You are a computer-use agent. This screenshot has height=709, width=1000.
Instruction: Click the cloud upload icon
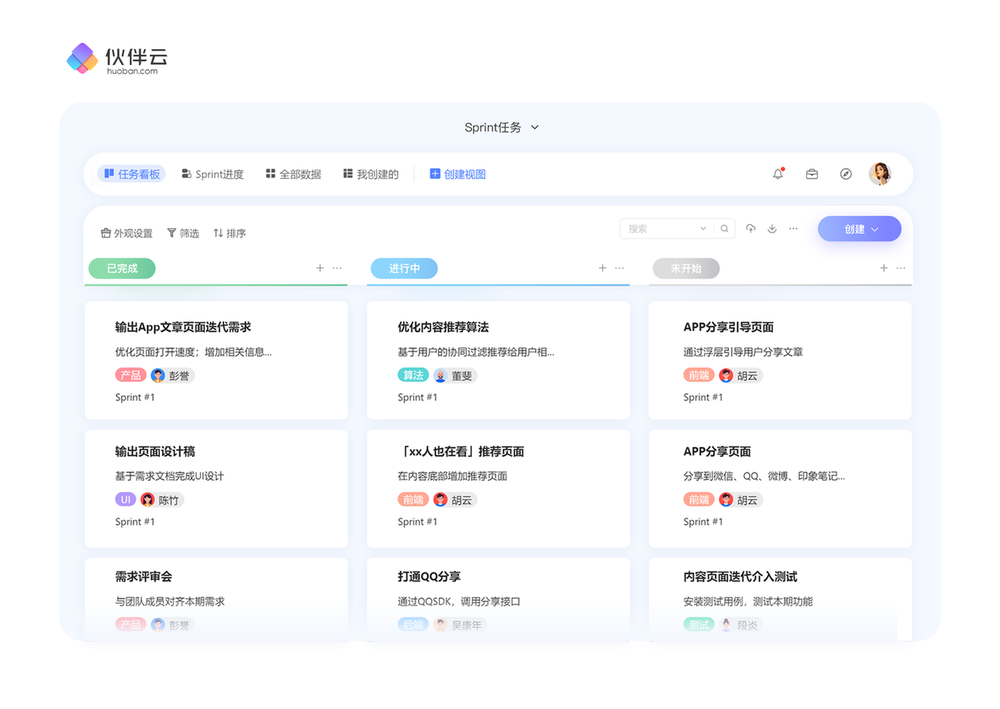click(x=750, y=229)
